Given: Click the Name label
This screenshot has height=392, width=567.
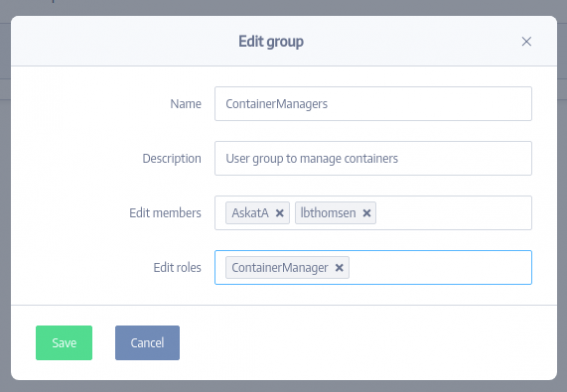Looking at the screenshot, I should coord(186,104).
